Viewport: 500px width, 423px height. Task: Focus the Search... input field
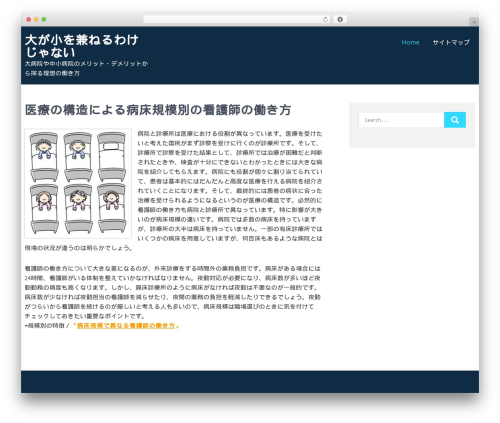tap(401, 120)
